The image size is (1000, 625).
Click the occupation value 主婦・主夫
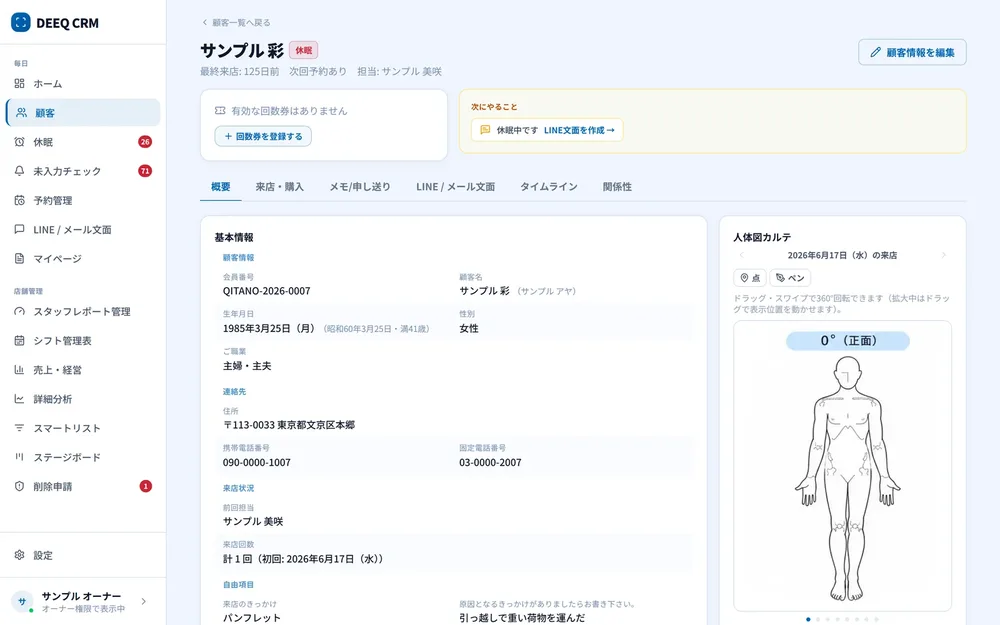(247, 366)
